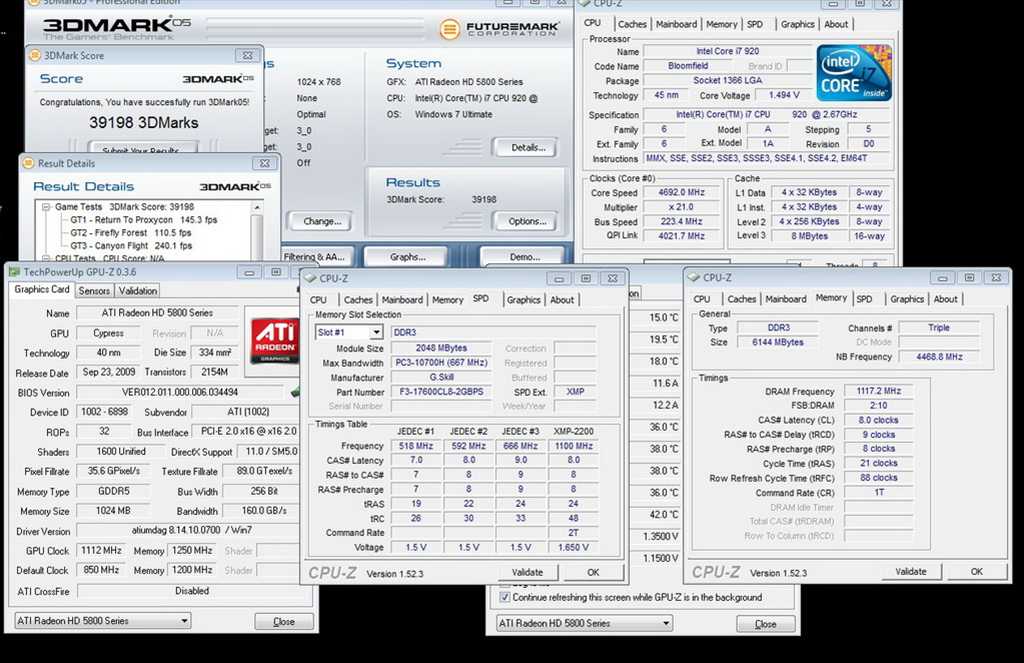This screenshot has height=663, width=1024.
Task: Click Close in the GPU-Z sensors window
Action: point(765,624)
